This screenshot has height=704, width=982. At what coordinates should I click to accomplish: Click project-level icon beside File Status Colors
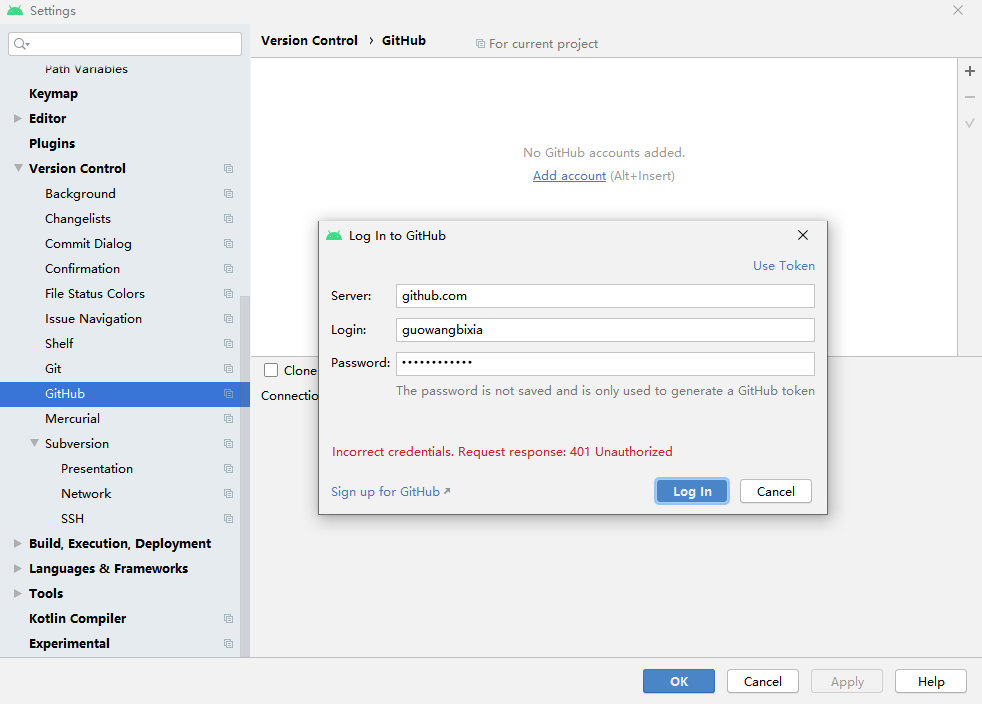(229, 294)
